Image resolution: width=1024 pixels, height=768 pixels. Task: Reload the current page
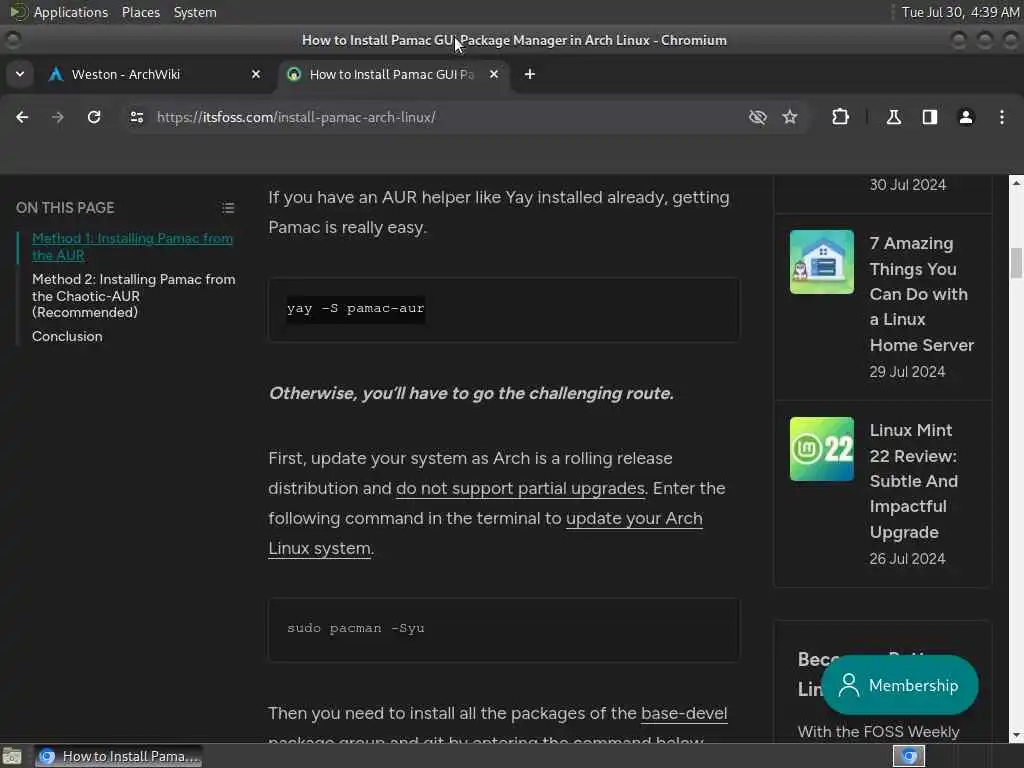pyautogui.click(x=94, y=117)
